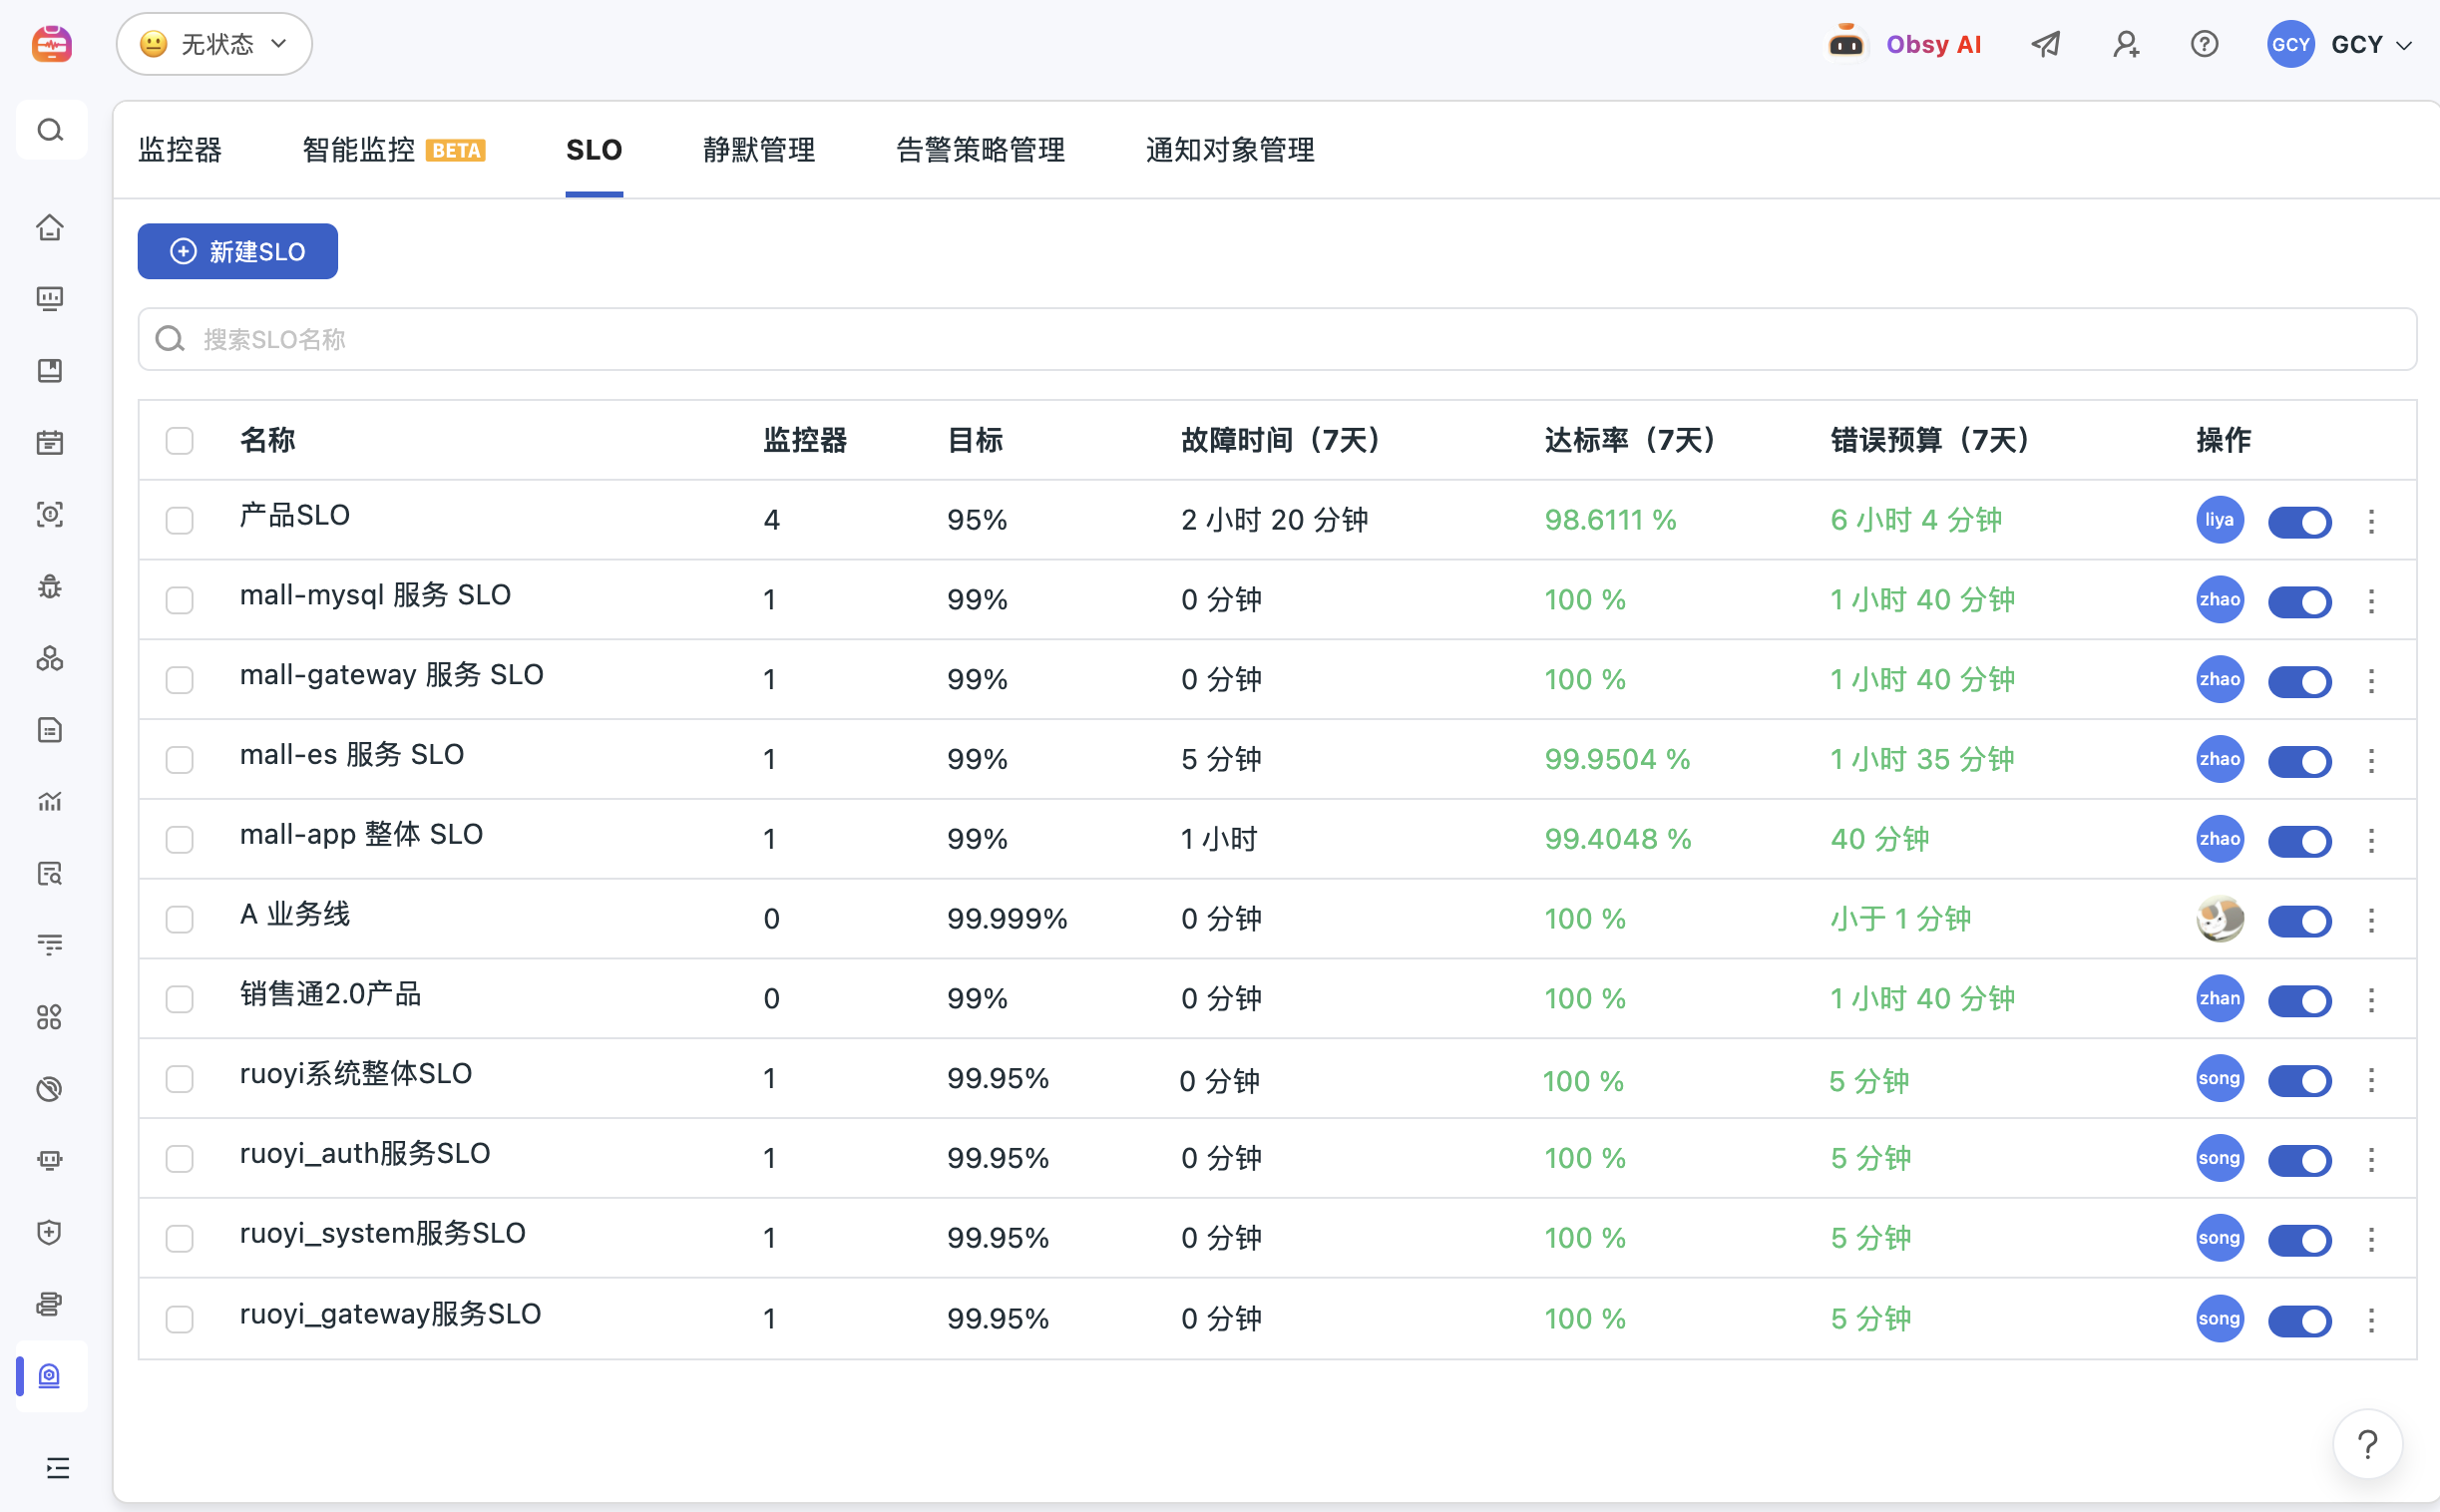Go to home icon in sidebar
The width and height of the screenshot is (2440, 1512).
point(50,227)
